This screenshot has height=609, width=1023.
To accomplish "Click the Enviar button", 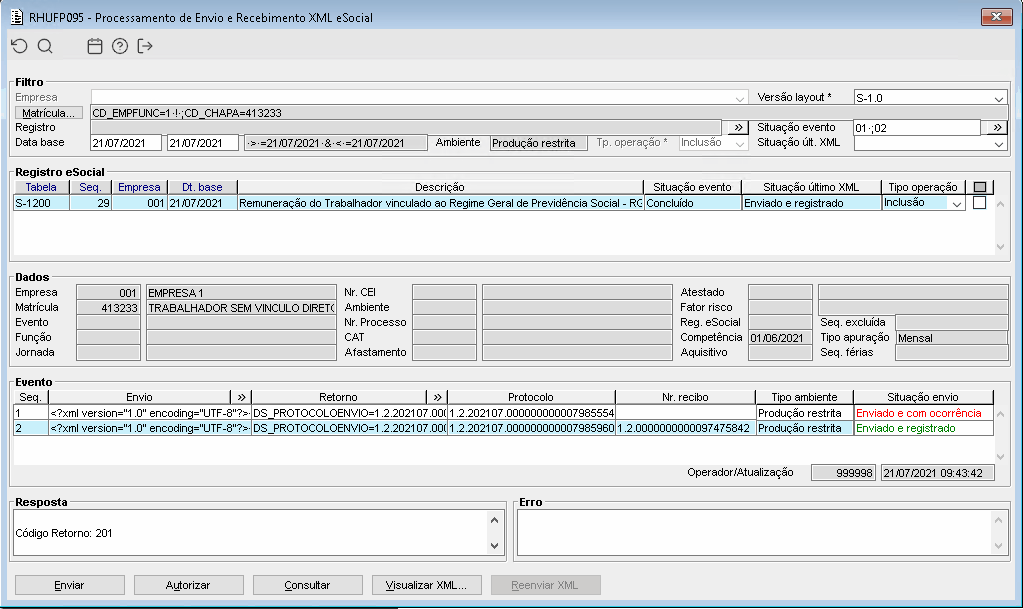I will (x=70, y=585).
